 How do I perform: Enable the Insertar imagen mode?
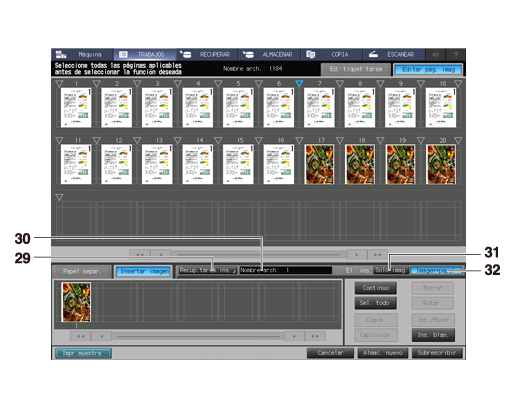[144, 271]
